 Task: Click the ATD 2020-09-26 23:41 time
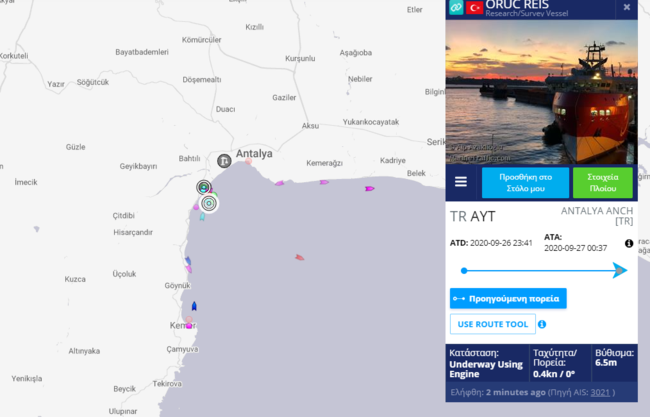click(491, 243)
